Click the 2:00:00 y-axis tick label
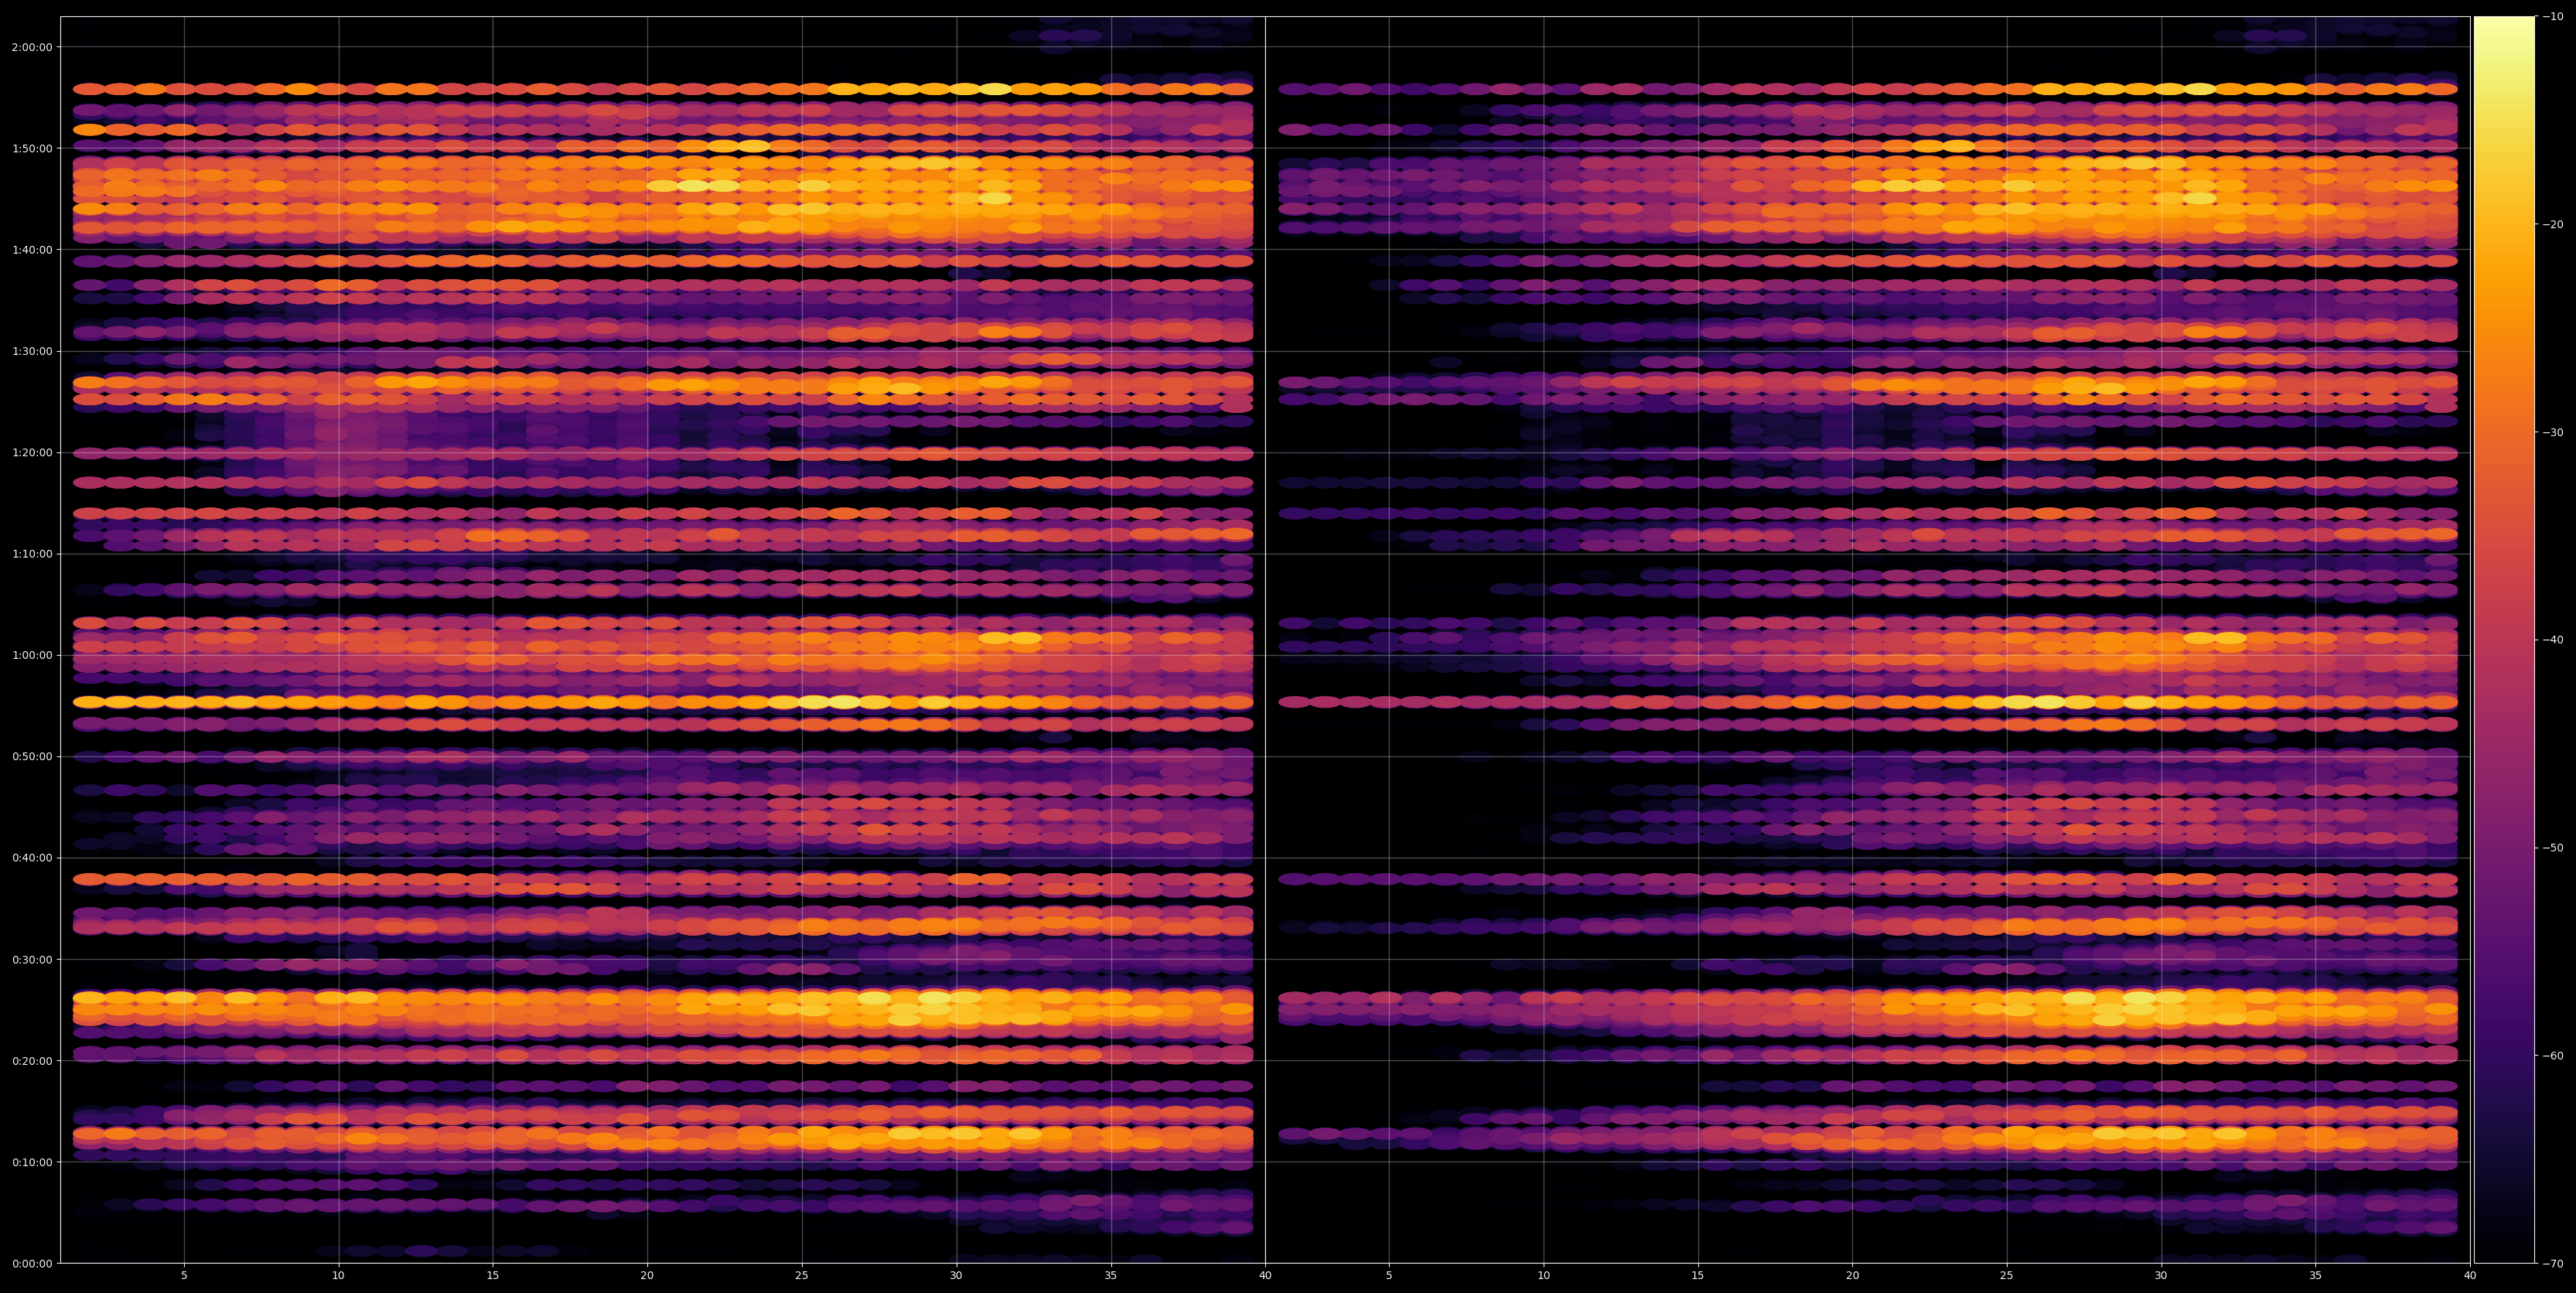The image size is (2576, 1293). point(33,47)
